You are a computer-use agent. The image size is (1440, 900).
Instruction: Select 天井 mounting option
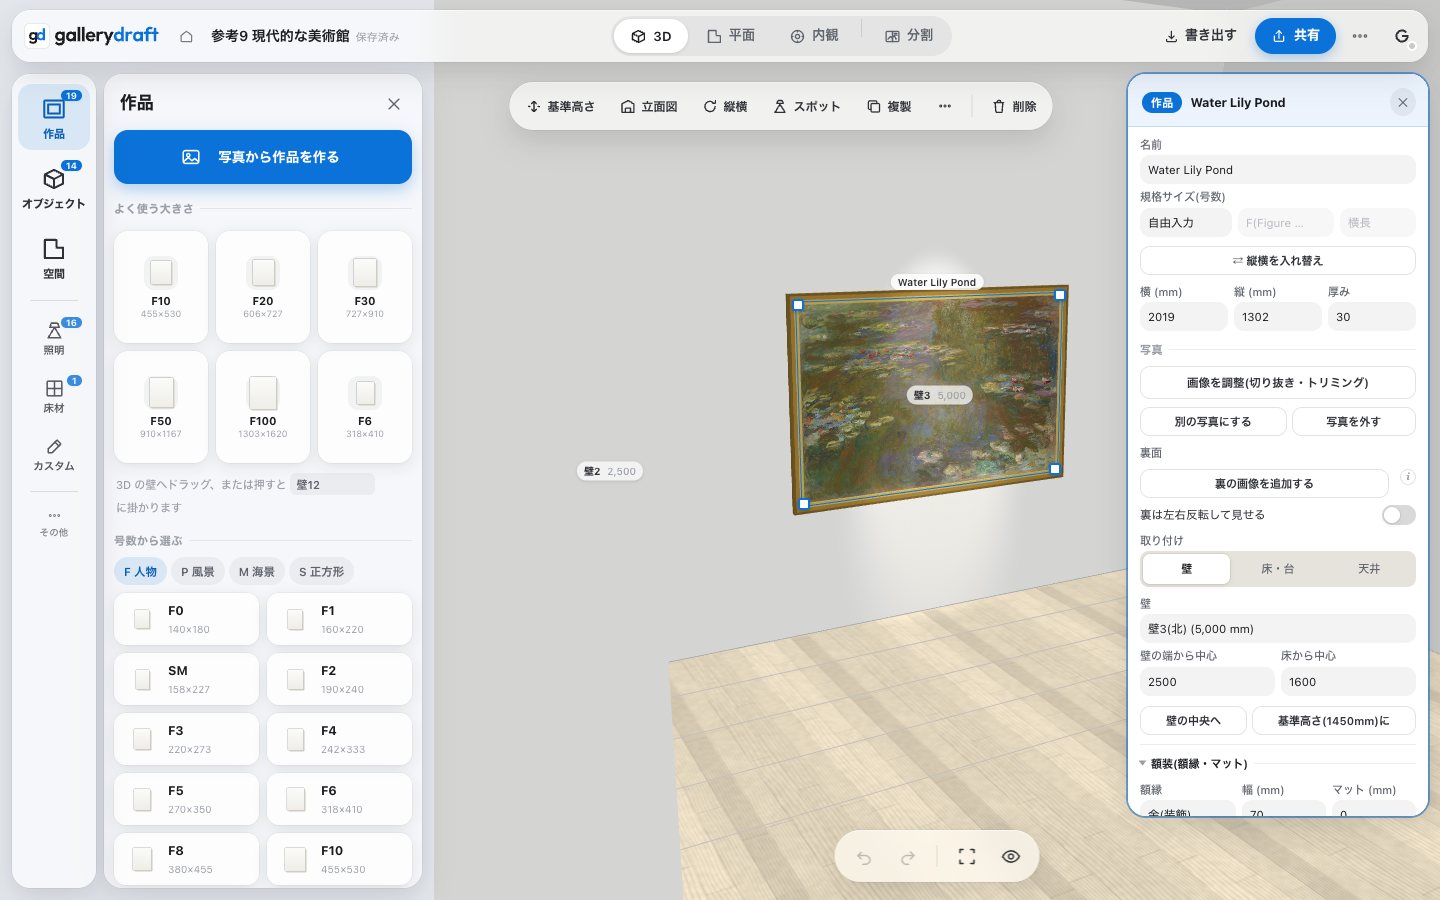point(1369,569)
